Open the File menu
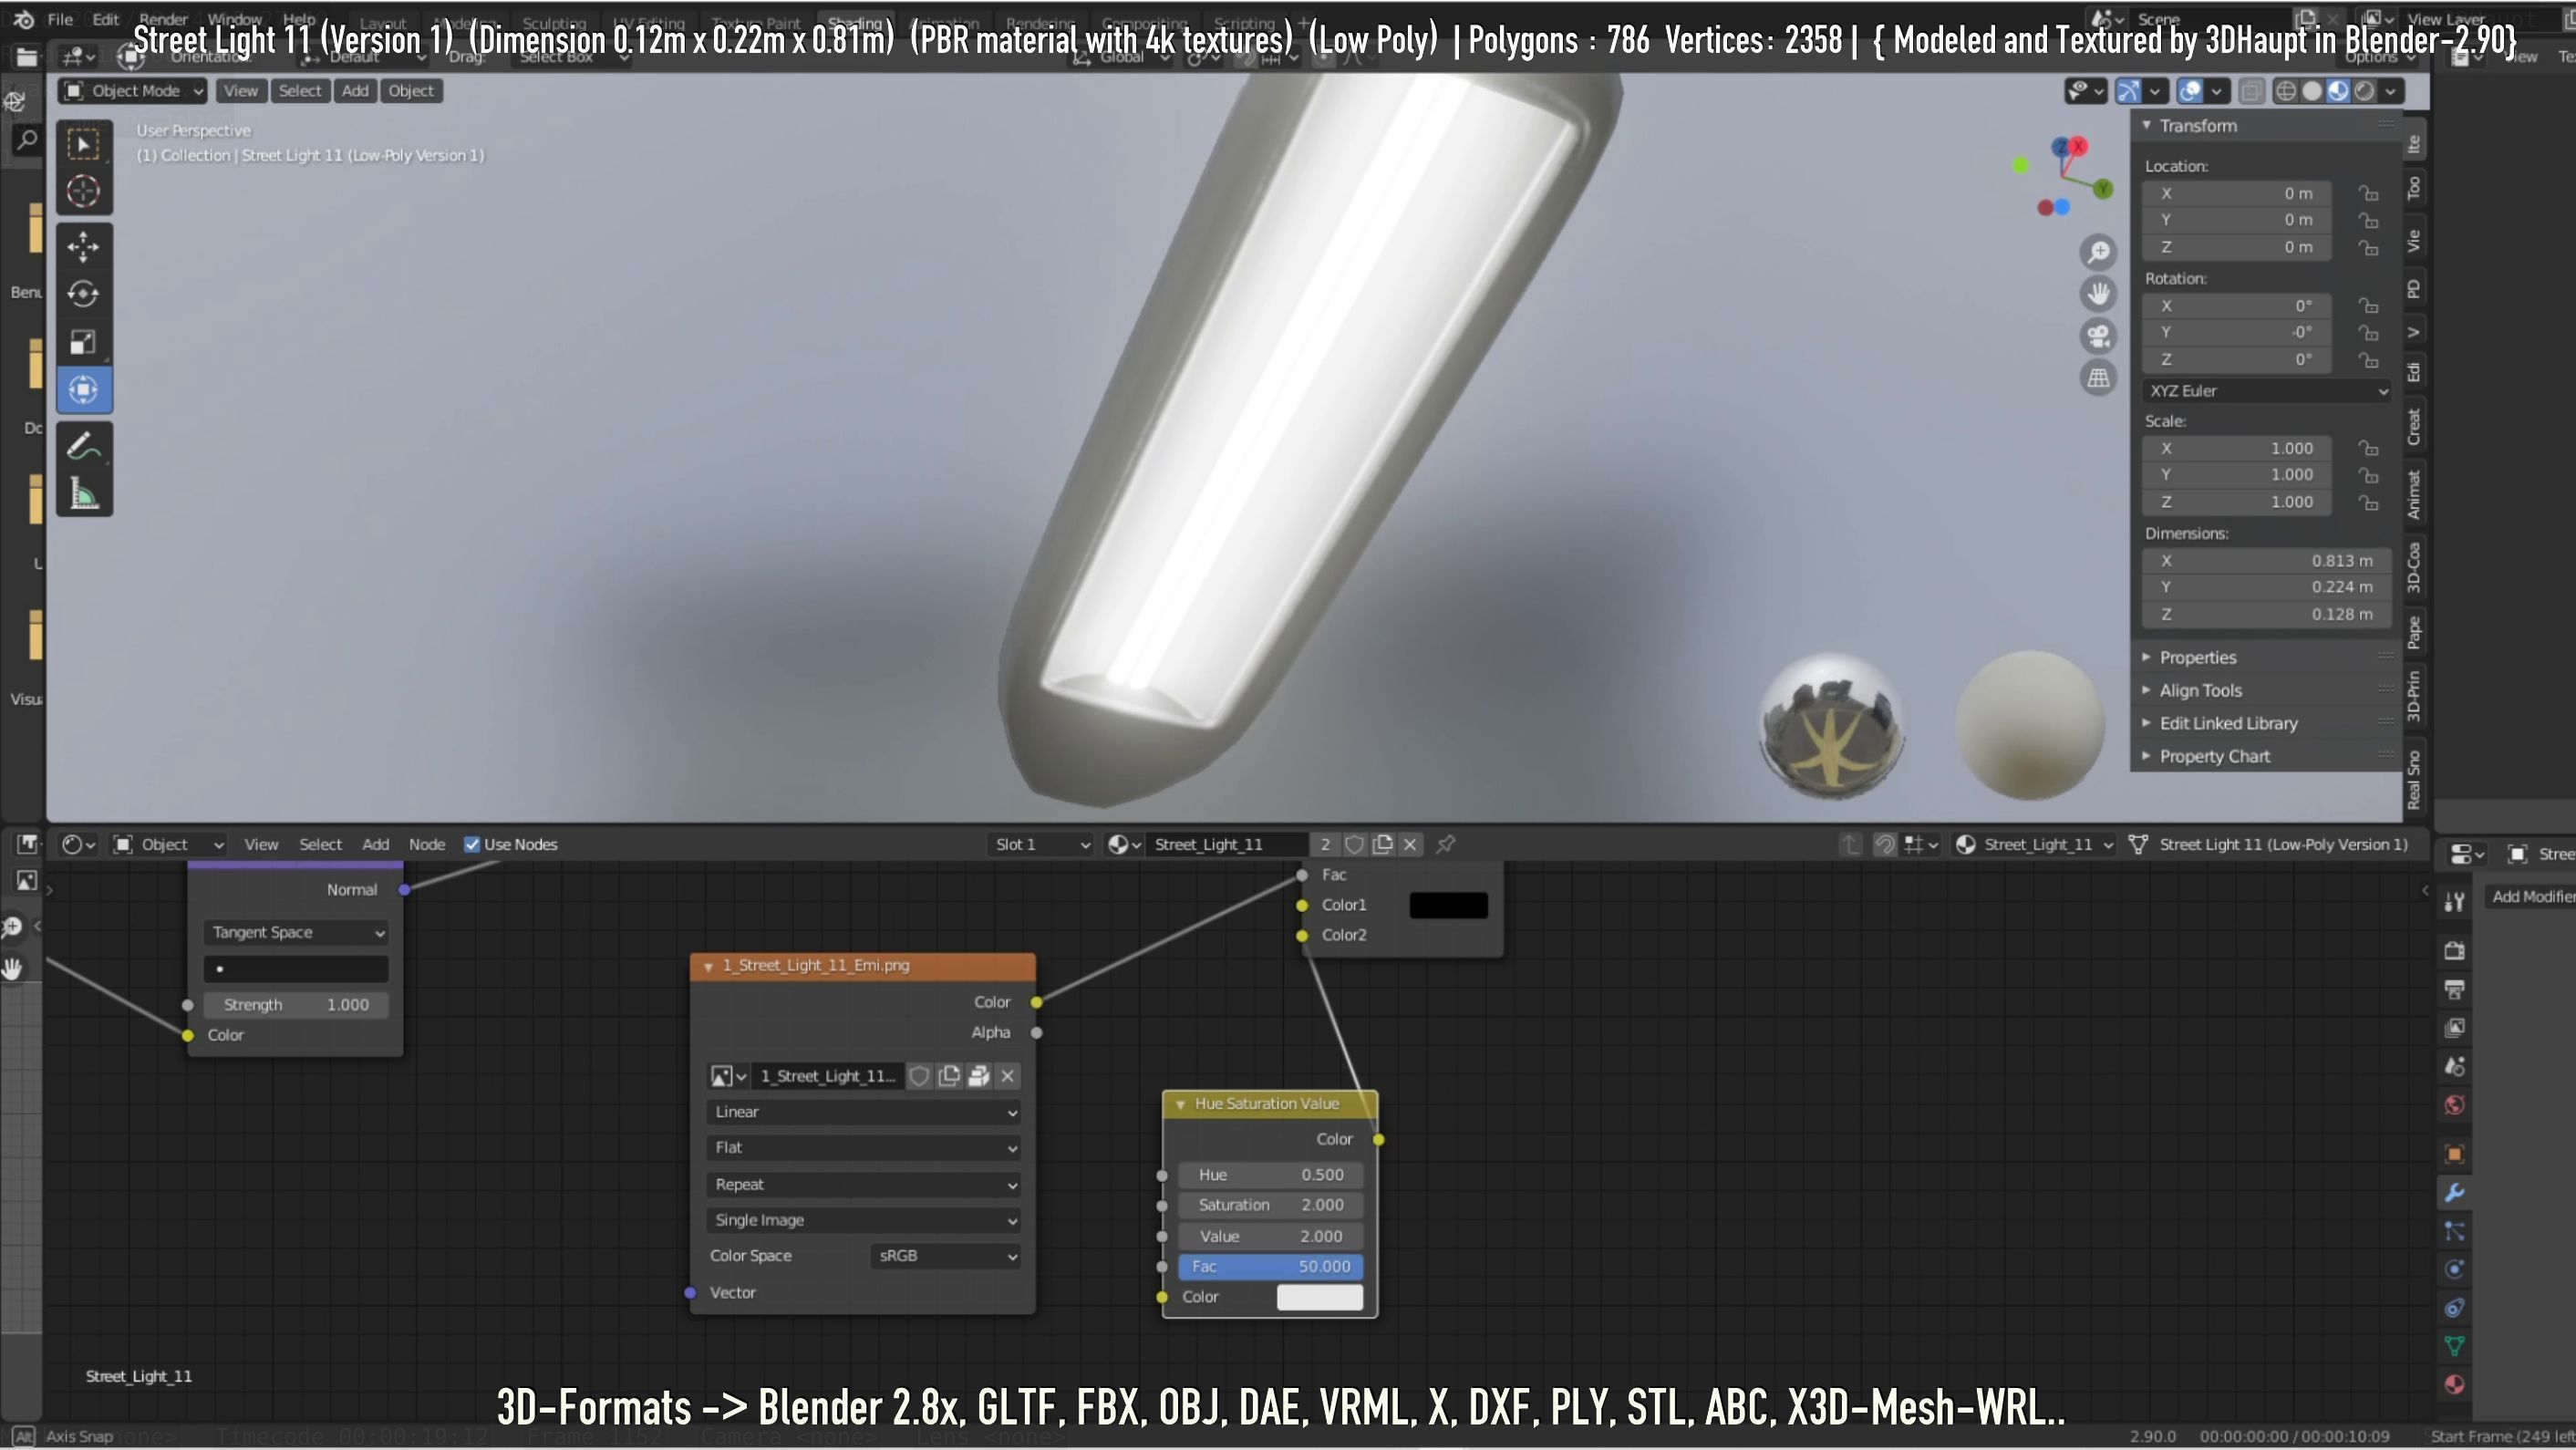The height and width of the screenshot is (1450, 2576). pyautogui.click(x=60, y=19)
